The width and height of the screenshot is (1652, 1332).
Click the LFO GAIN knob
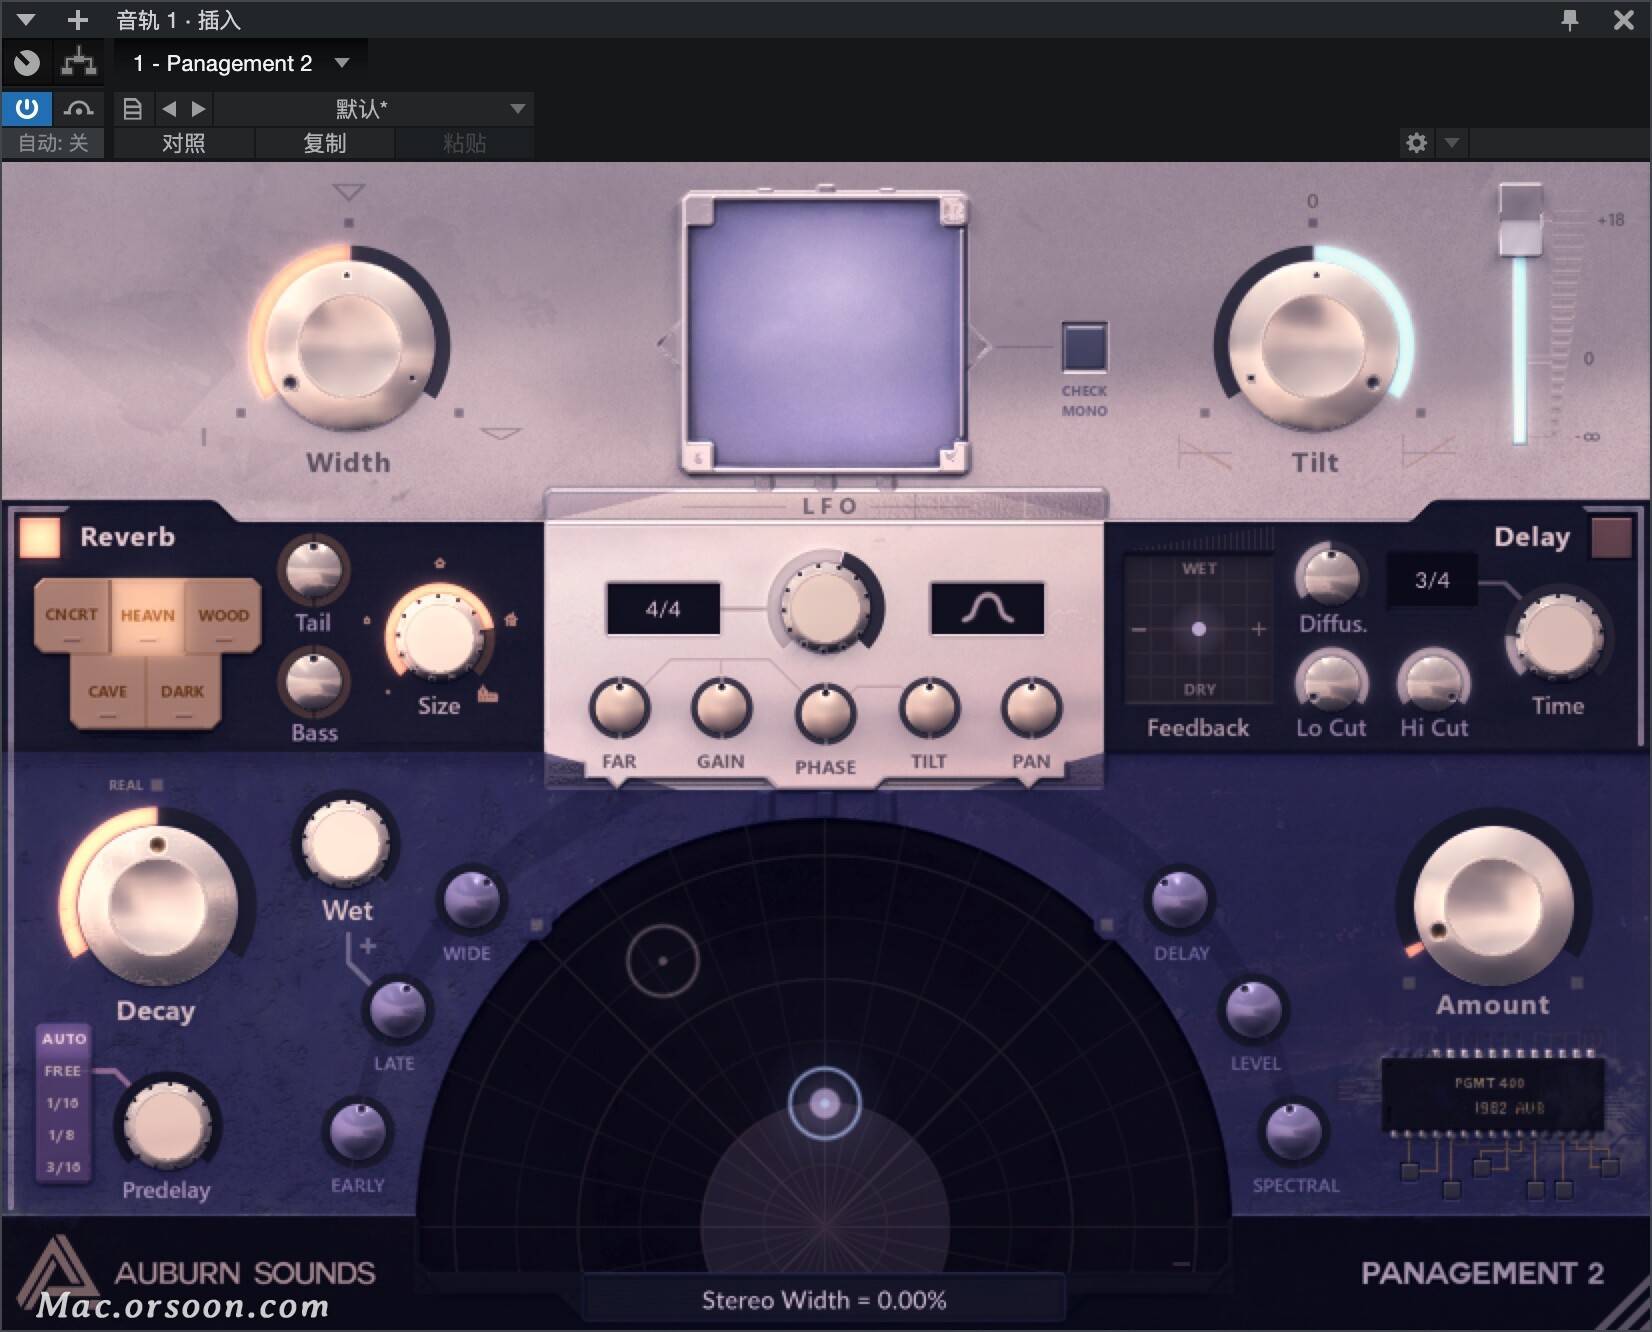pyautogui.click(x=721, y=708)
